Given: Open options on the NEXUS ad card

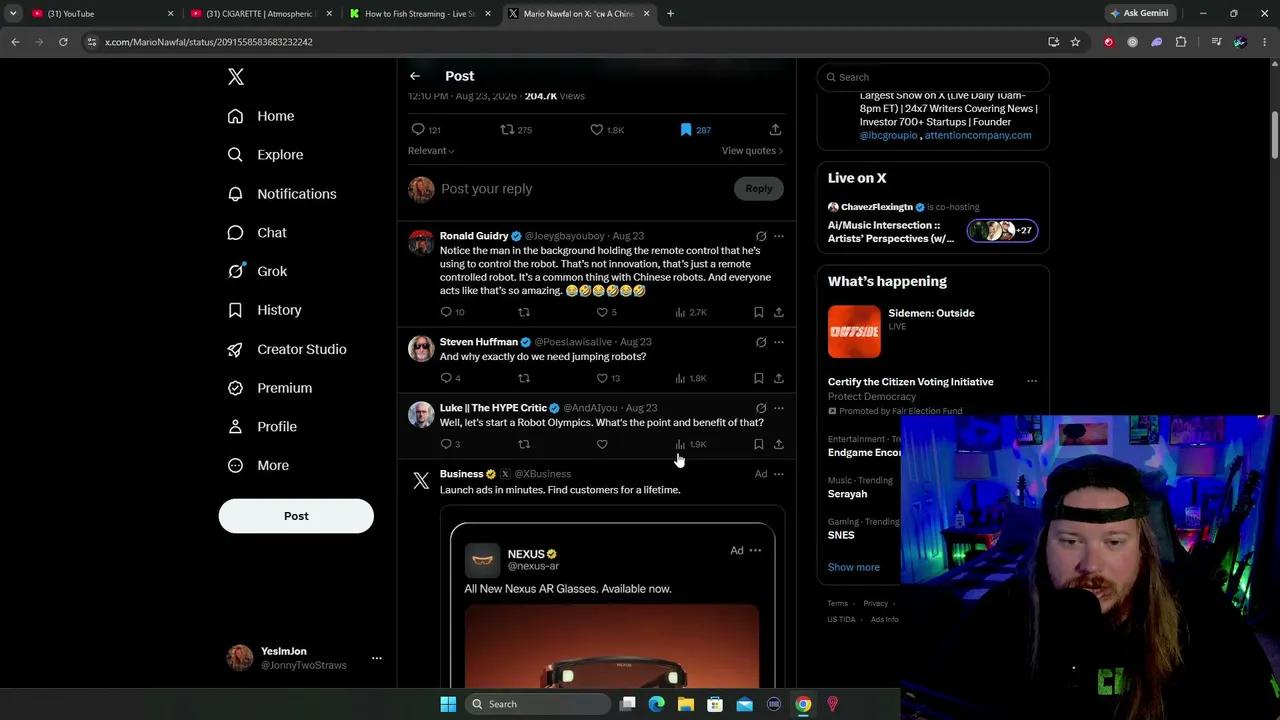Looking at the screenshot, I should [755, 551].
